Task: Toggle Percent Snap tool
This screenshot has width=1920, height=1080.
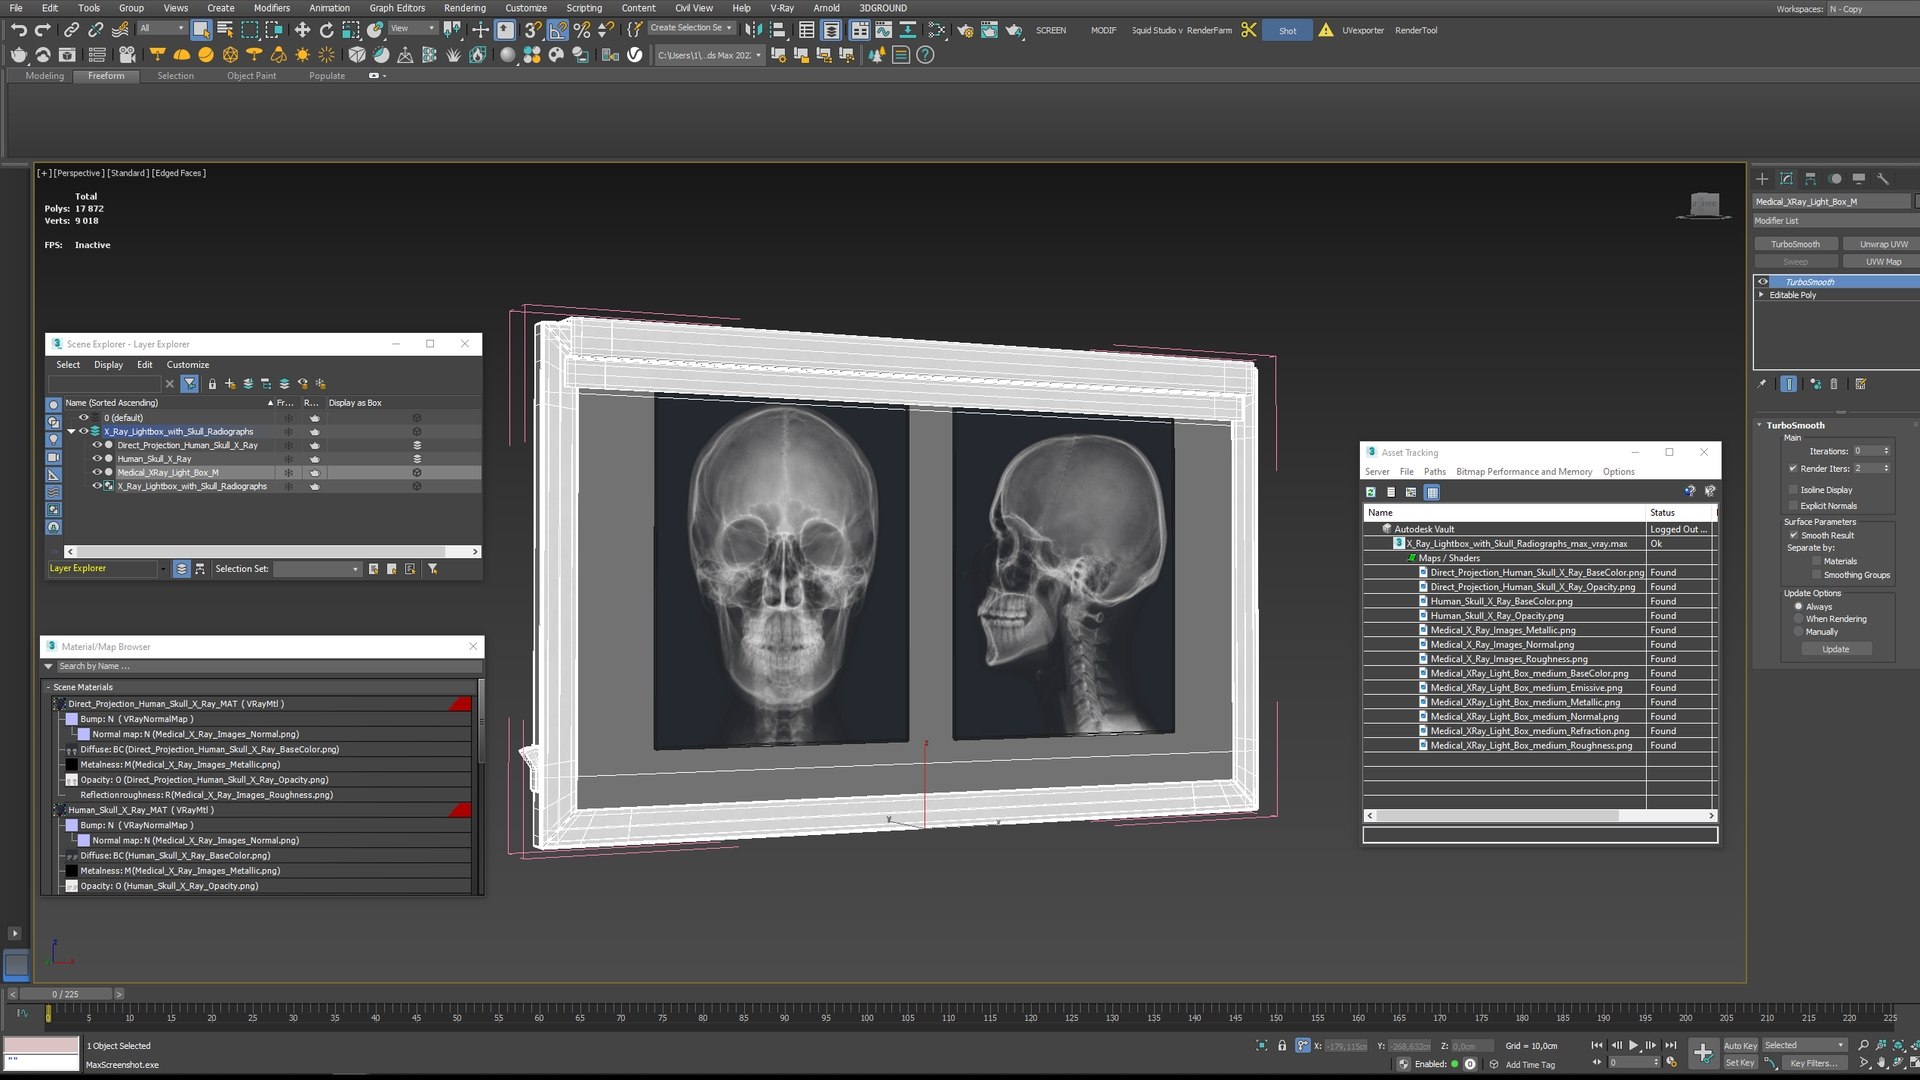Action: coord(582,30)
